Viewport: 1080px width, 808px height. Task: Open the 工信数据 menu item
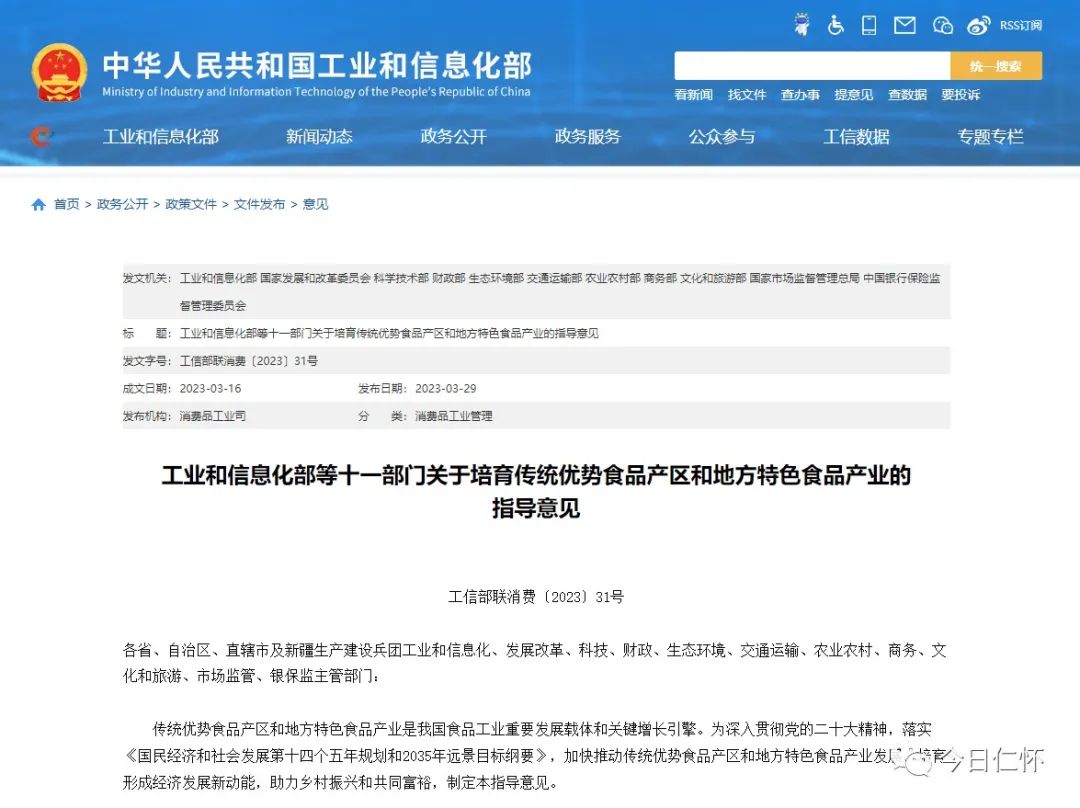click(x=856, y=136)
